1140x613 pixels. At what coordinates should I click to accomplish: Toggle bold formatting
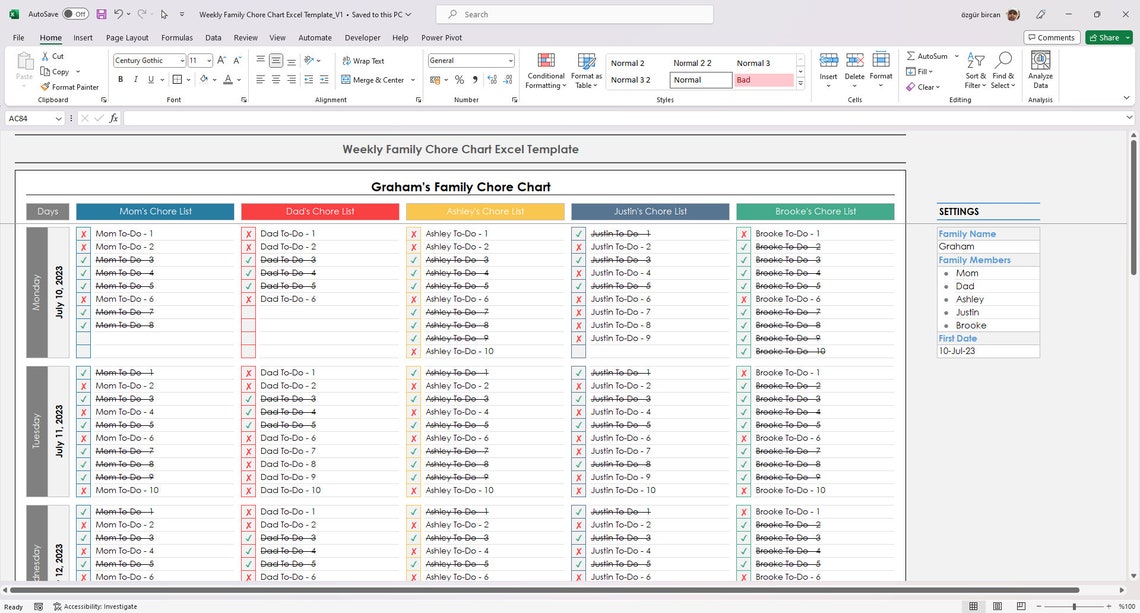[120, 79]
